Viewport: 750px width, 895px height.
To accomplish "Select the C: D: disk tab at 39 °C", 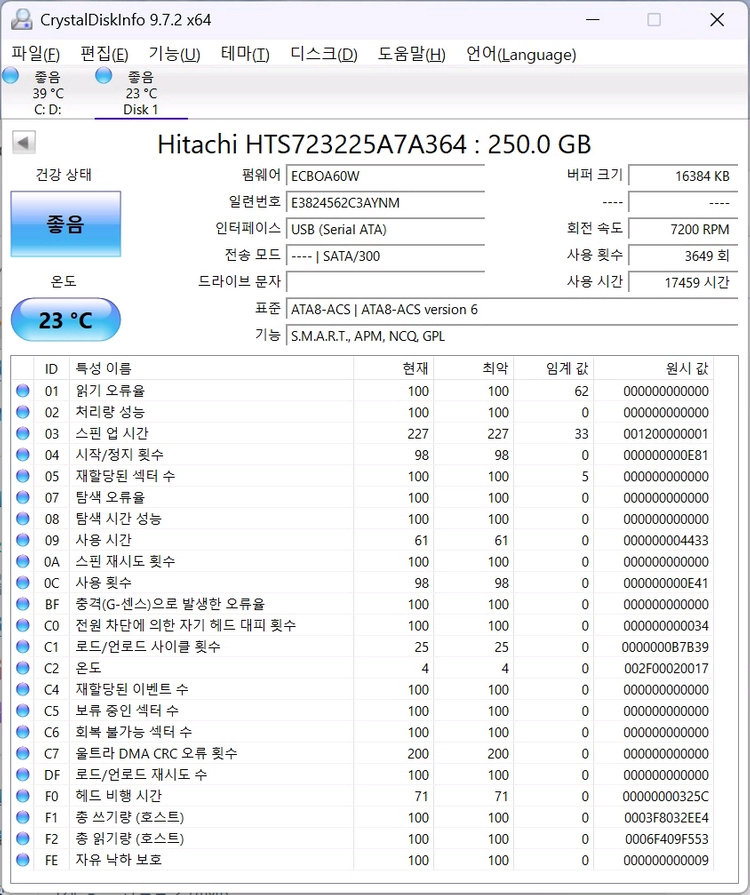I will point(47,92).
